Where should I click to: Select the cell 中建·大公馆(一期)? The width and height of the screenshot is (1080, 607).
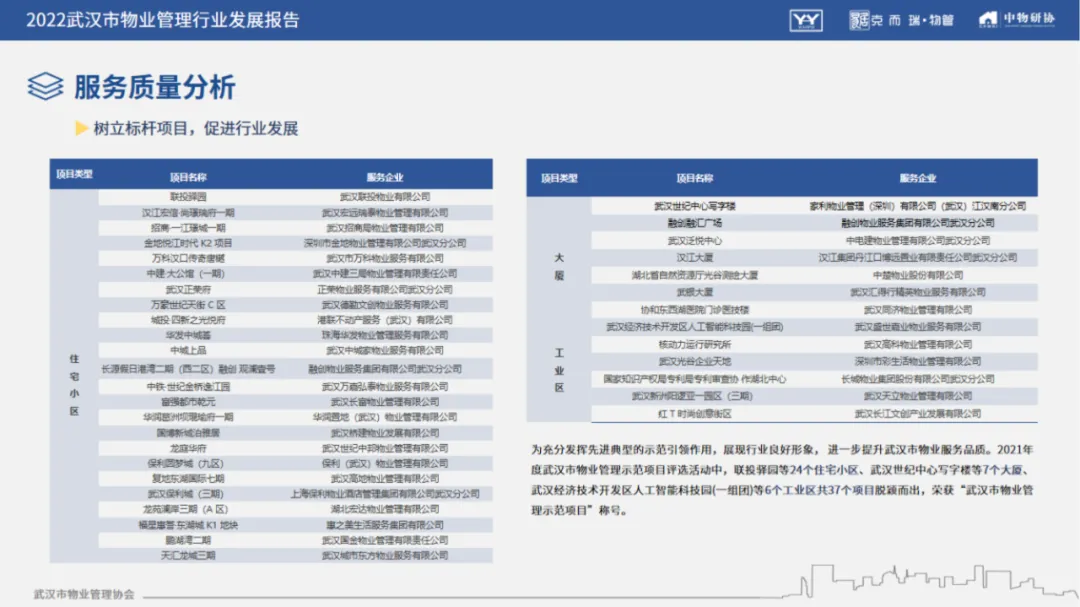(x=188, y=274)
